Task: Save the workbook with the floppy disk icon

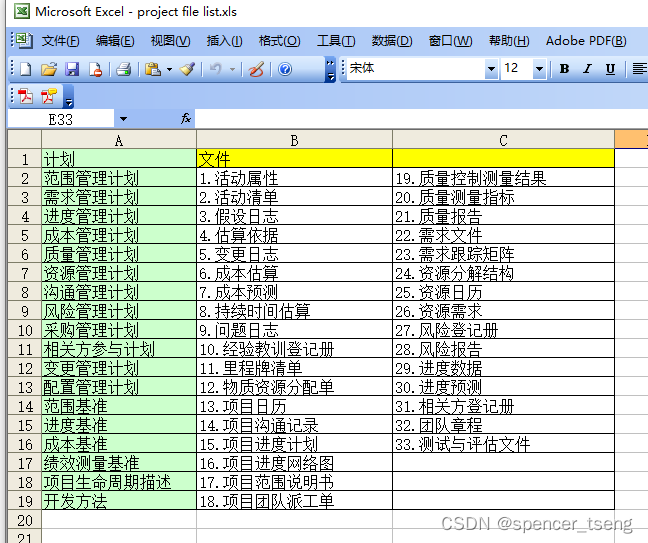Action: click(72, 69)
